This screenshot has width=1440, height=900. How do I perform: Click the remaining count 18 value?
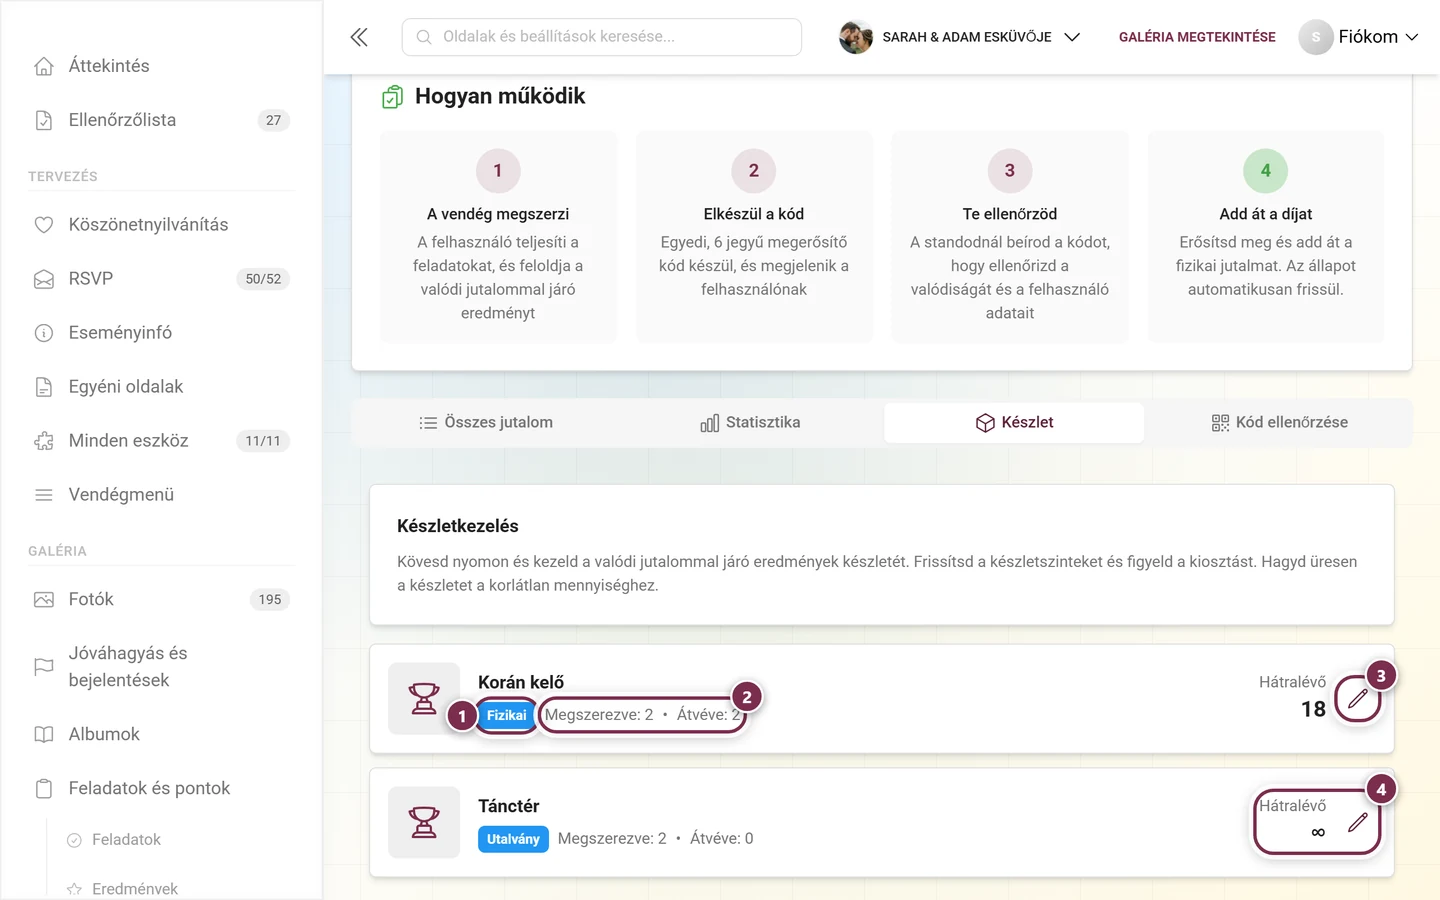pyautogui.click(x=1313, y=709)
